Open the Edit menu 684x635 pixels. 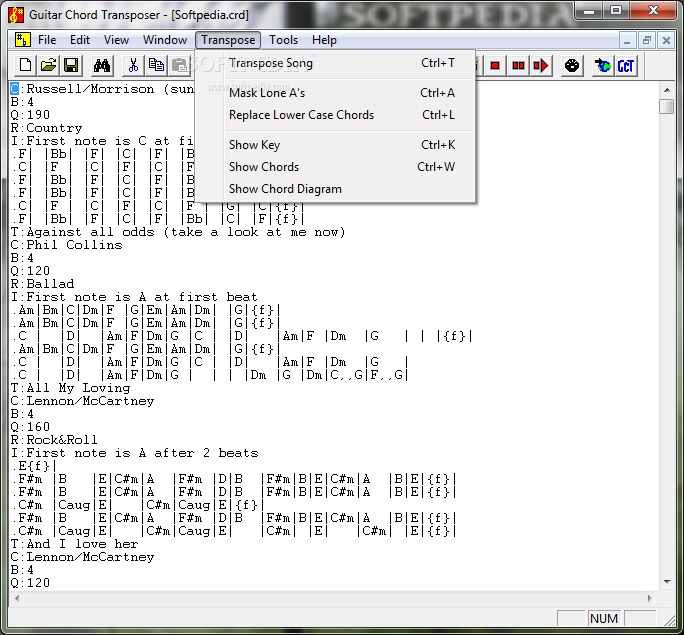click(x=80, y=40)
